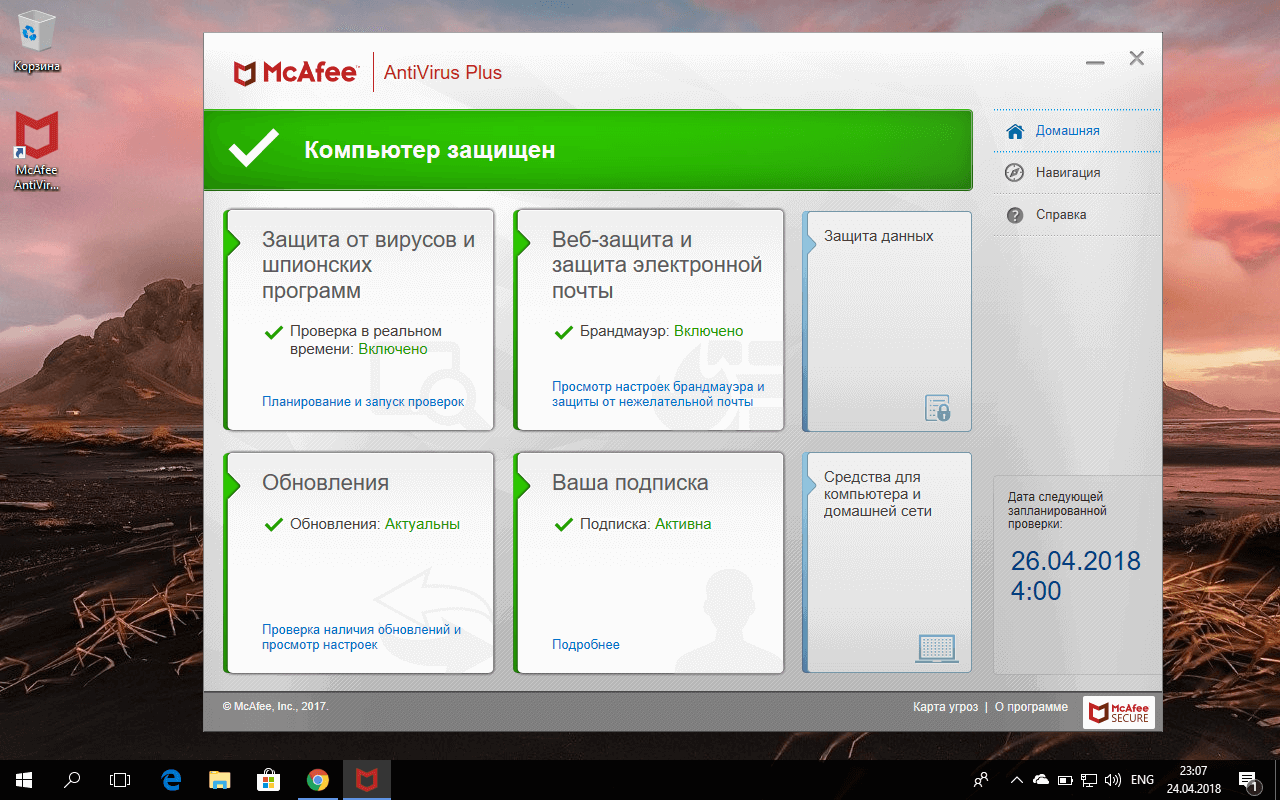The width and height of the screenshot is (1280, 800).
Task: Click the next scan date 26.04.2018 4:00
Action: (x=1075, y=575)
